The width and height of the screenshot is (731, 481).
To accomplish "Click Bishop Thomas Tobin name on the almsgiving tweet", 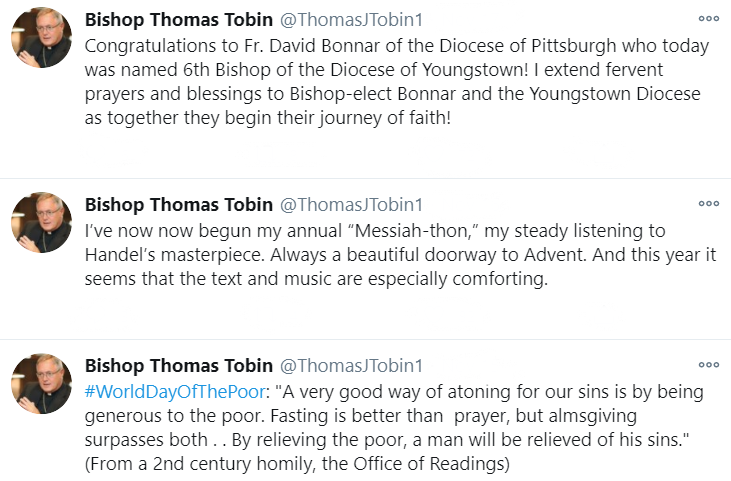I will coord(178,366).
